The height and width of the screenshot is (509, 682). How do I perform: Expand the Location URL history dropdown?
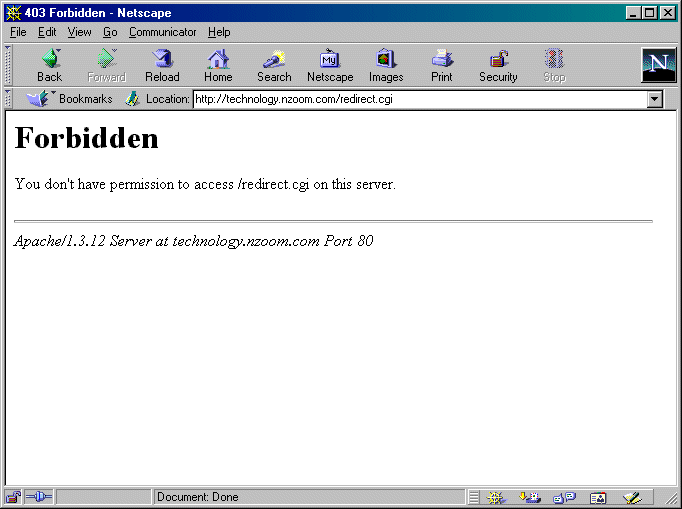tap(655, 99)
